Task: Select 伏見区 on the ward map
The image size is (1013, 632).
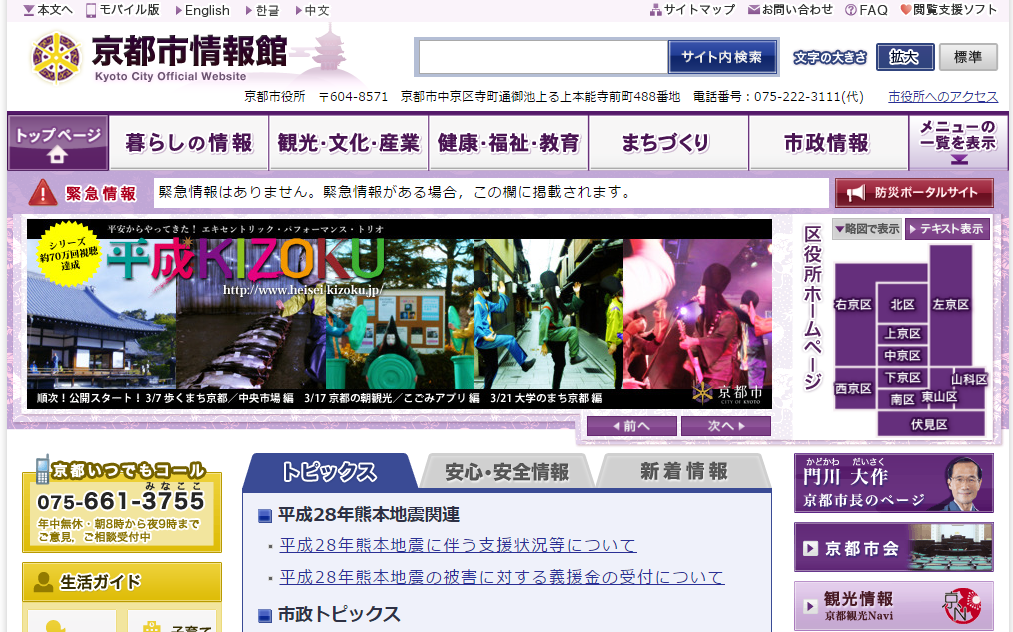Action: 929,424
